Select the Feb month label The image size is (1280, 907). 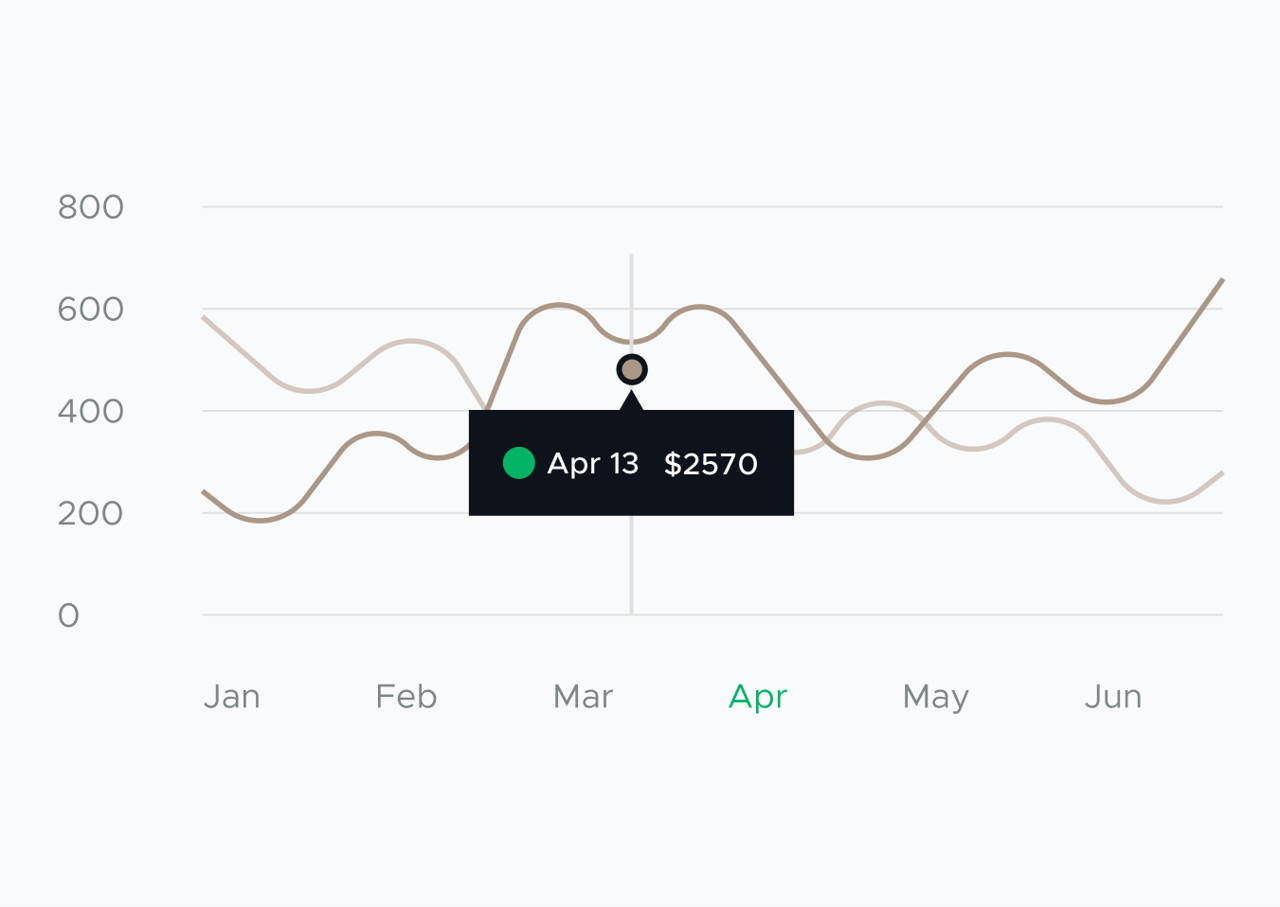(x=406, y=696)
